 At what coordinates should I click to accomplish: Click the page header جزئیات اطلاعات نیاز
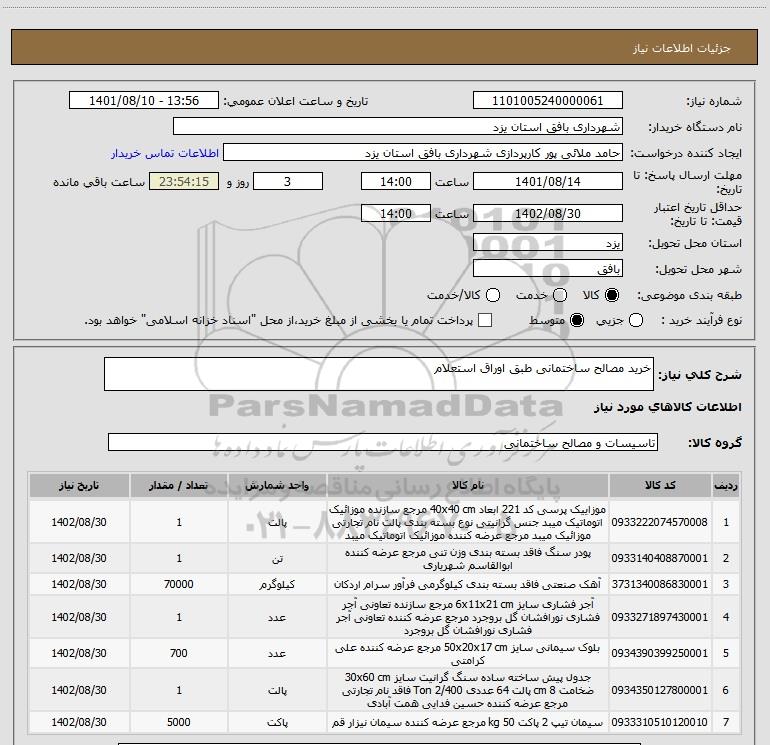tap(682, 48)
